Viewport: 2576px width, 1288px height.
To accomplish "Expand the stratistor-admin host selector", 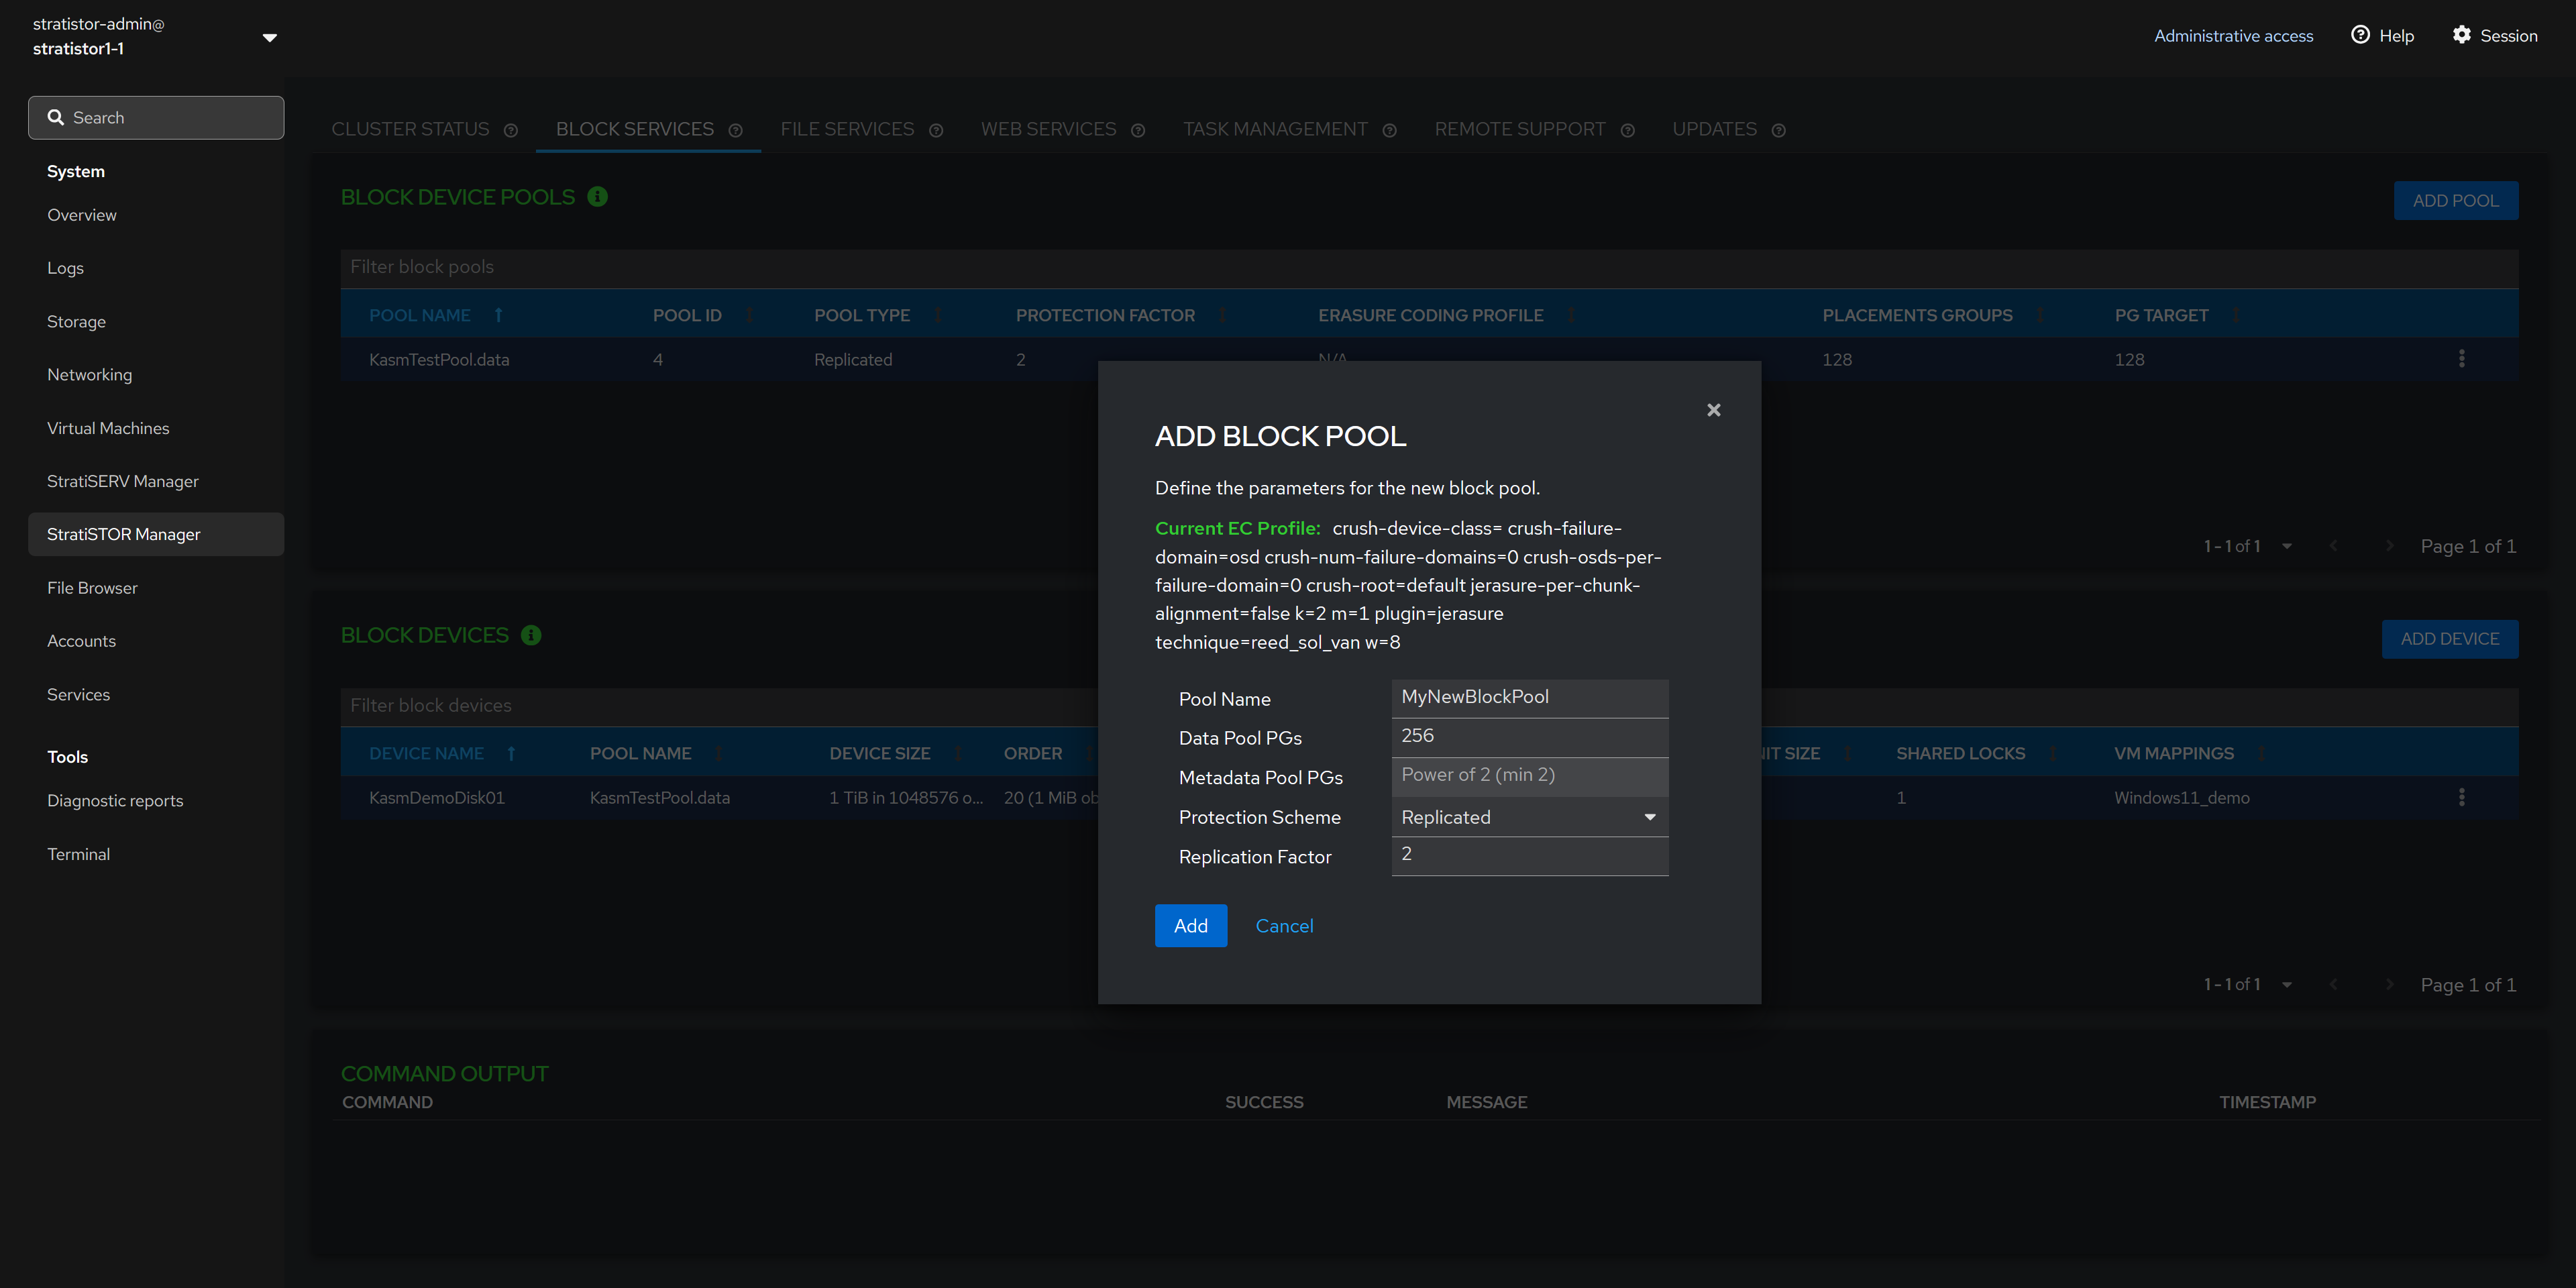I will click(x=269, y=37).
